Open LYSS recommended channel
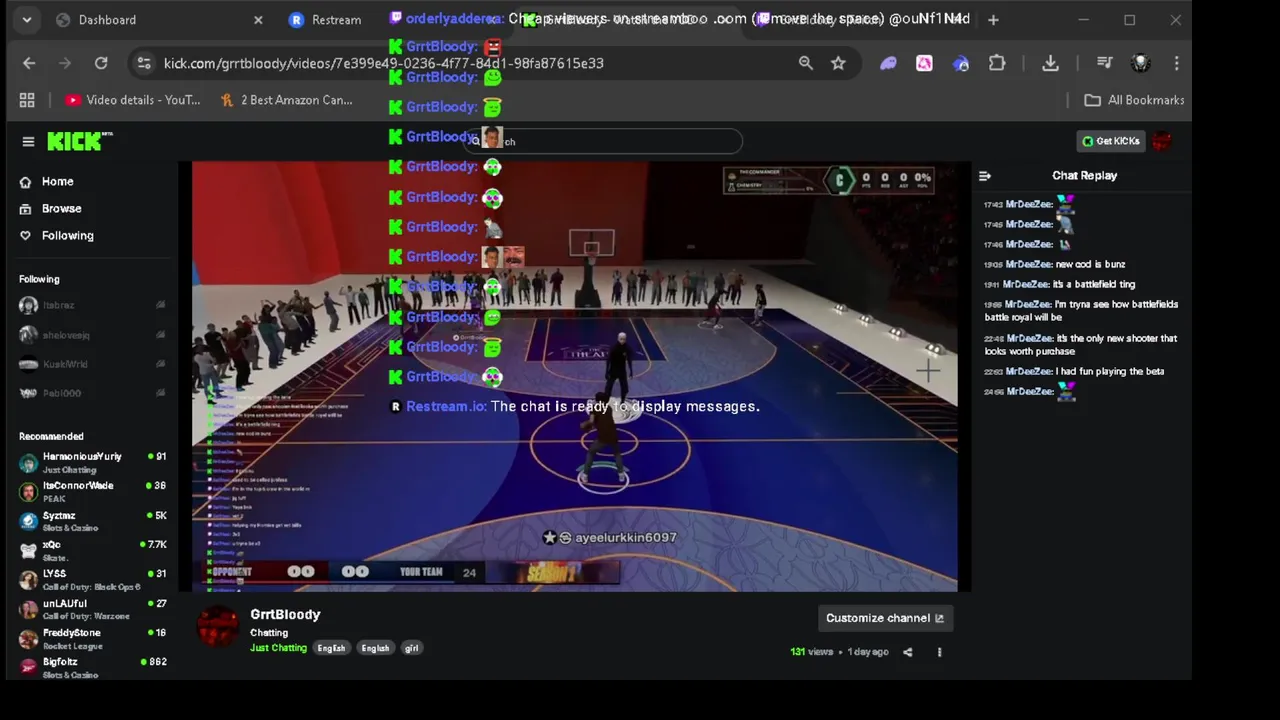The width and height of the screenshot is (1280, 720). tap(92, 580)
